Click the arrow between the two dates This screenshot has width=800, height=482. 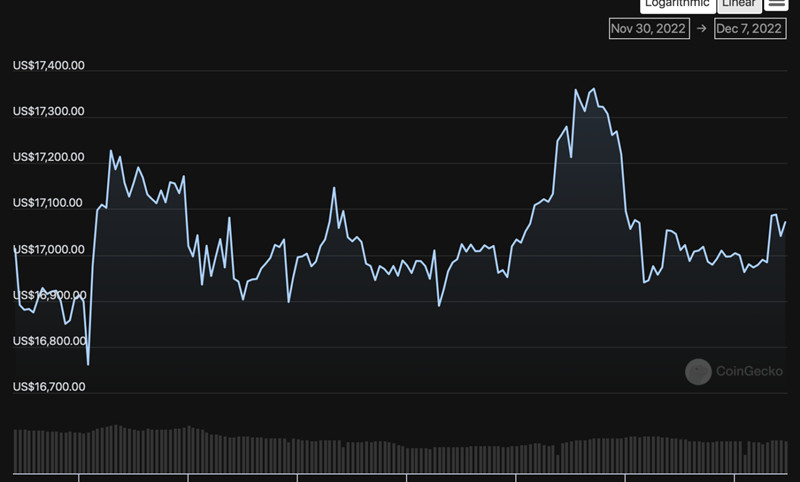[702, 29]
